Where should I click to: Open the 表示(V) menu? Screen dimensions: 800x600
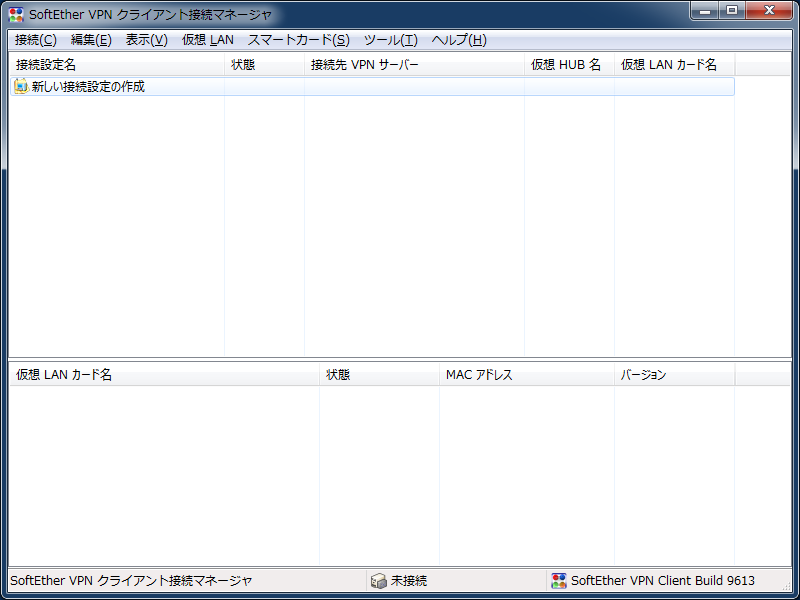point(146,40)
